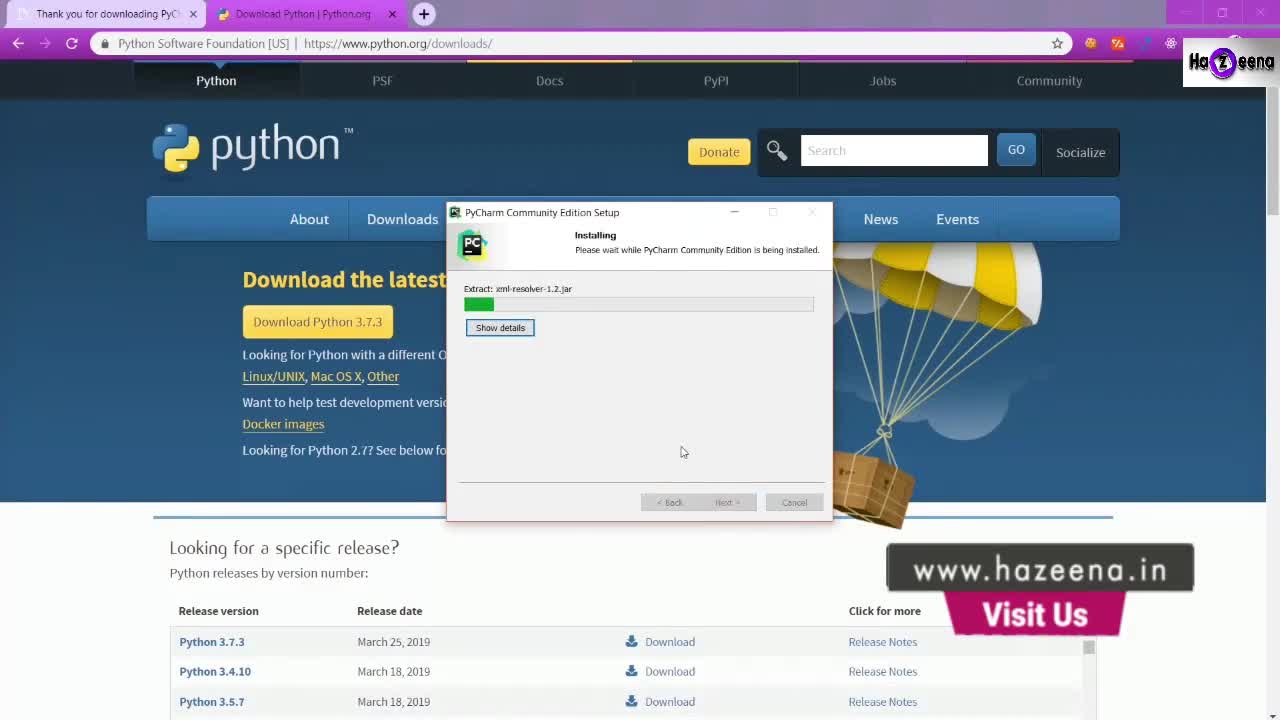The width and height of the screenshot is (1280, 720).
Task: Click the download icon in the Python 3.4.10 row
Action: click(631, 671)
